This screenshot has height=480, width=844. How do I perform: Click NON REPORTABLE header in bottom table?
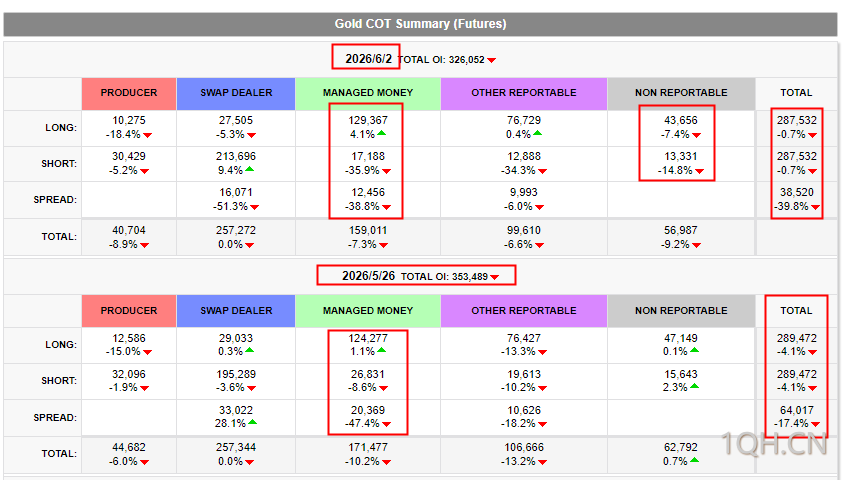tap(681, 310)
